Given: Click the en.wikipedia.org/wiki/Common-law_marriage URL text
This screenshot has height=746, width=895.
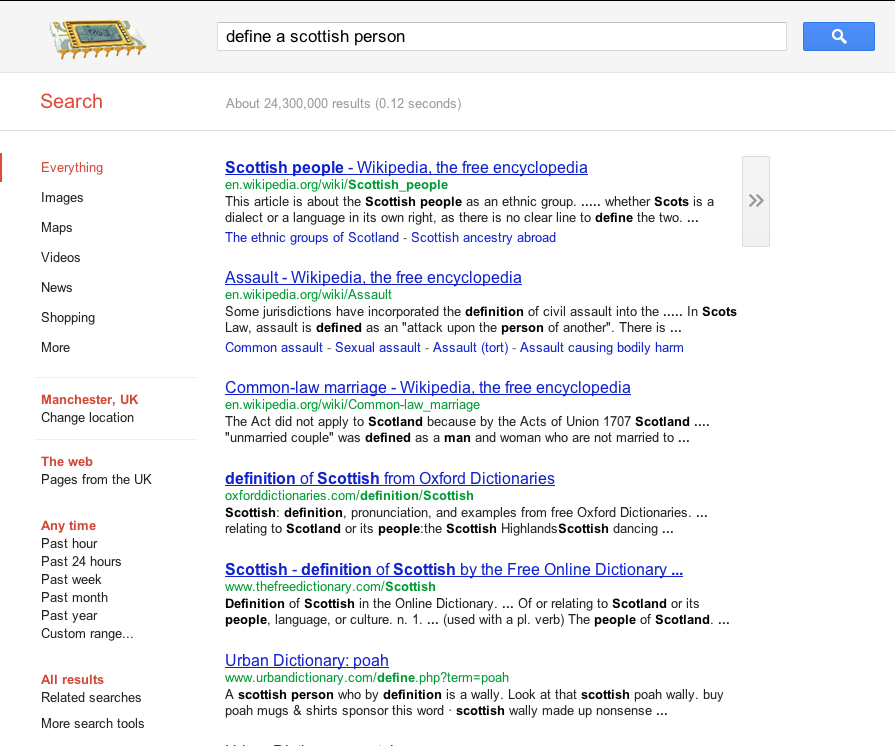Looking at the screenshot, I should click(352, 405).
